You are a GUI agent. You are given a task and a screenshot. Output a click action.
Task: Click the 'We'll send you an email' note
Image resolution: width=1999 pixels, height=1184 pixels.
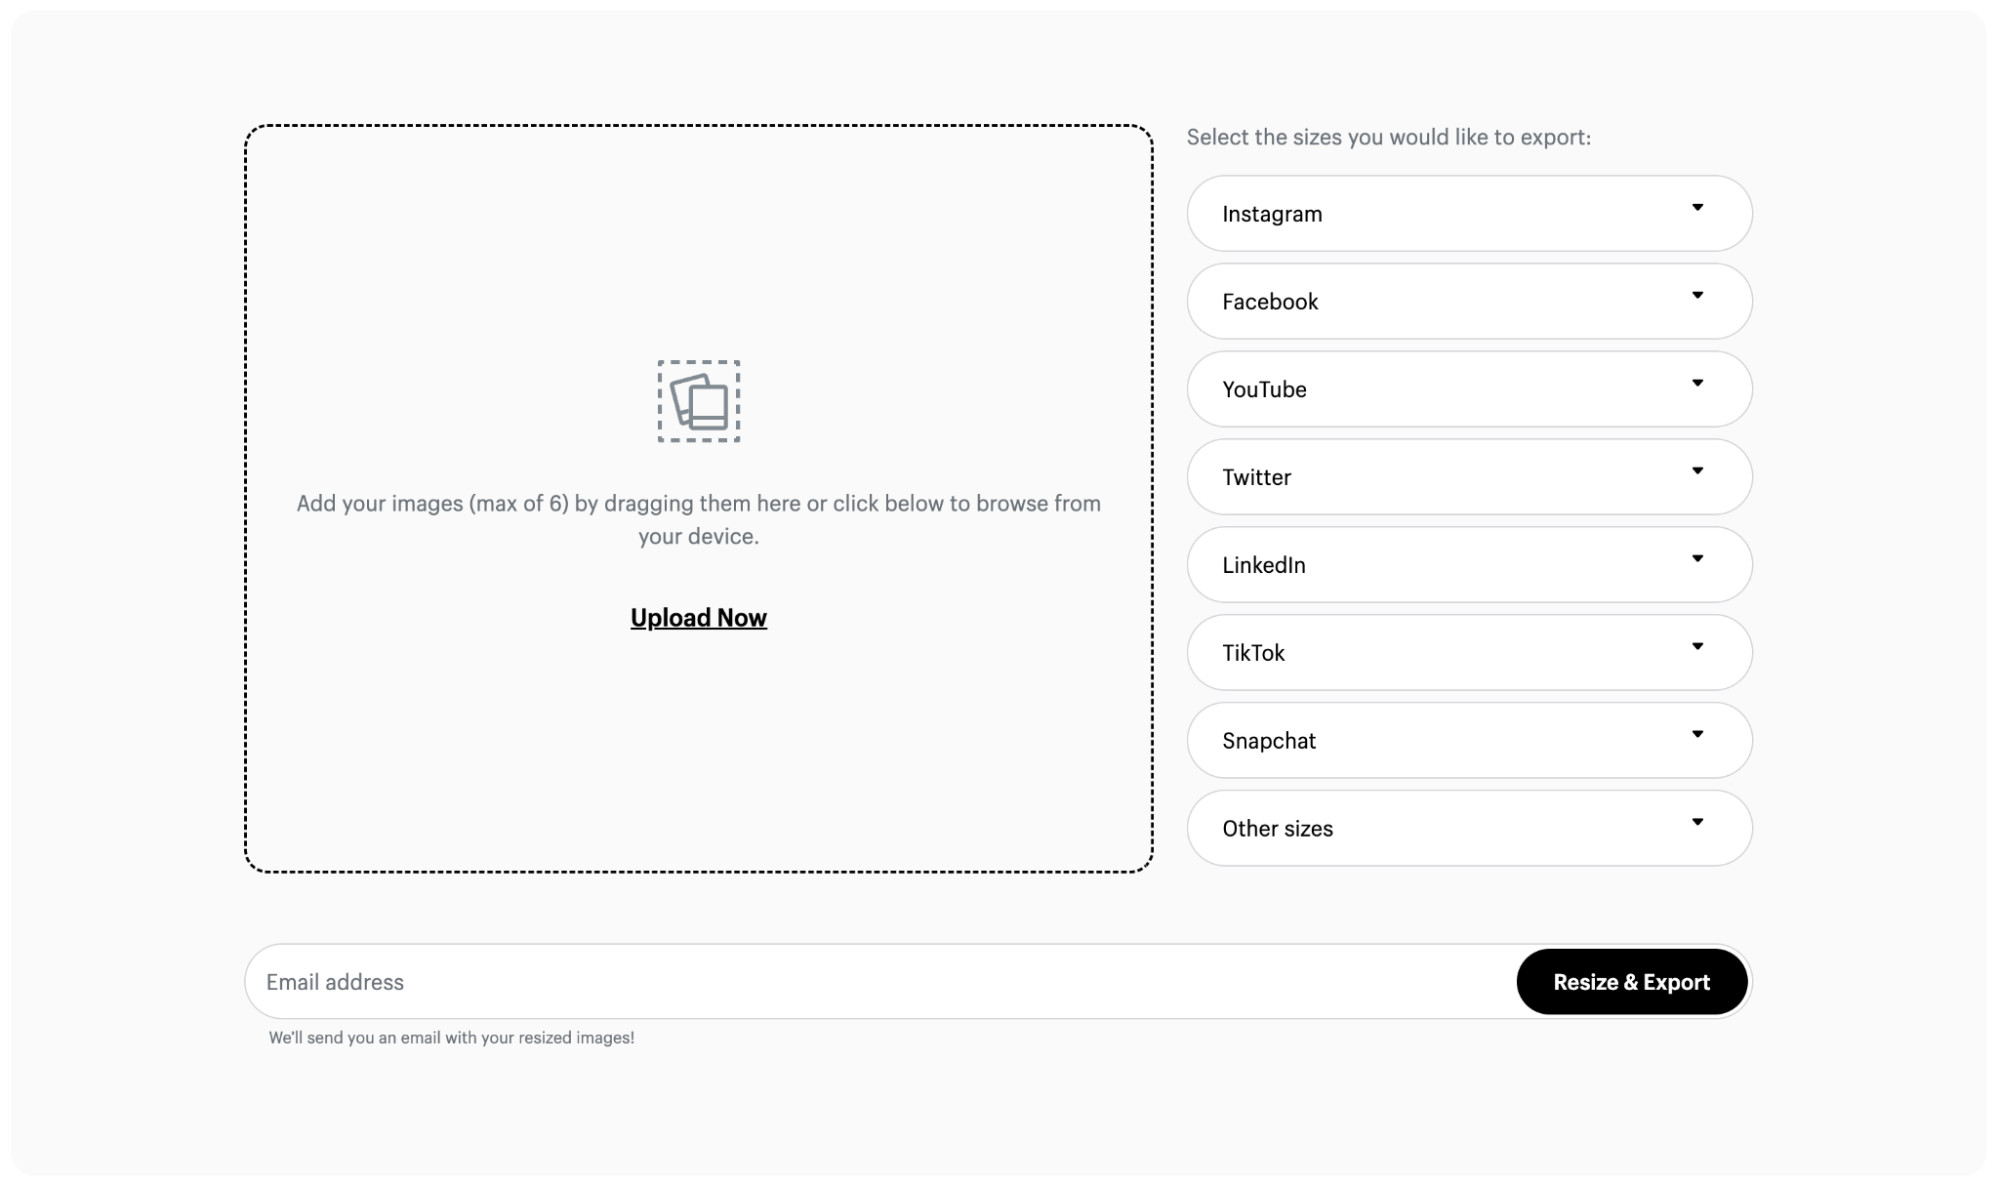[x=451, y=1038]
